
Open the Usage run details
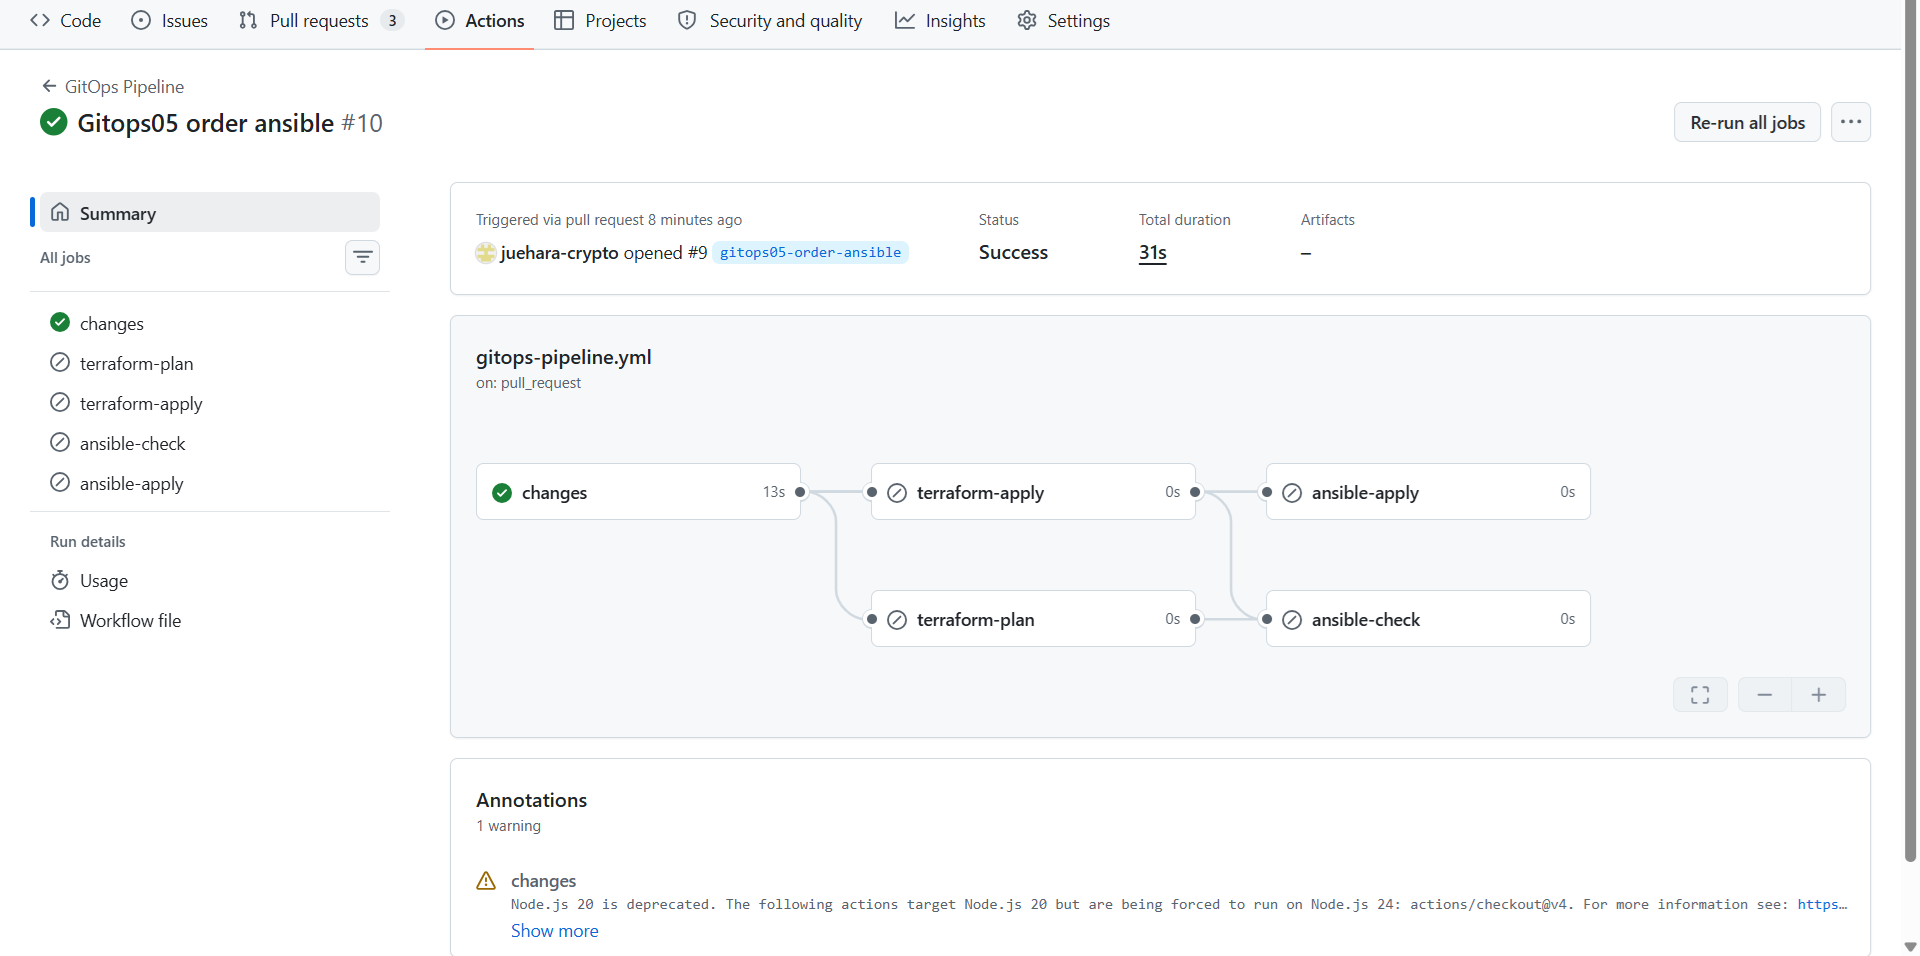pyautogui.click(x=210, y=580)
